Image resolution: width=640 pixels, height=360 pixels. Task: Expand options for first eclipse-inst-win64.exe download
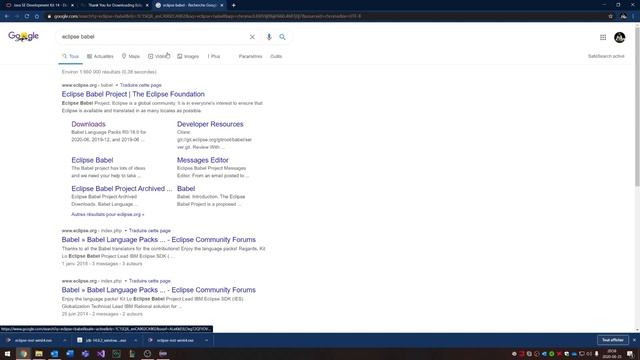tap(65, 340)
